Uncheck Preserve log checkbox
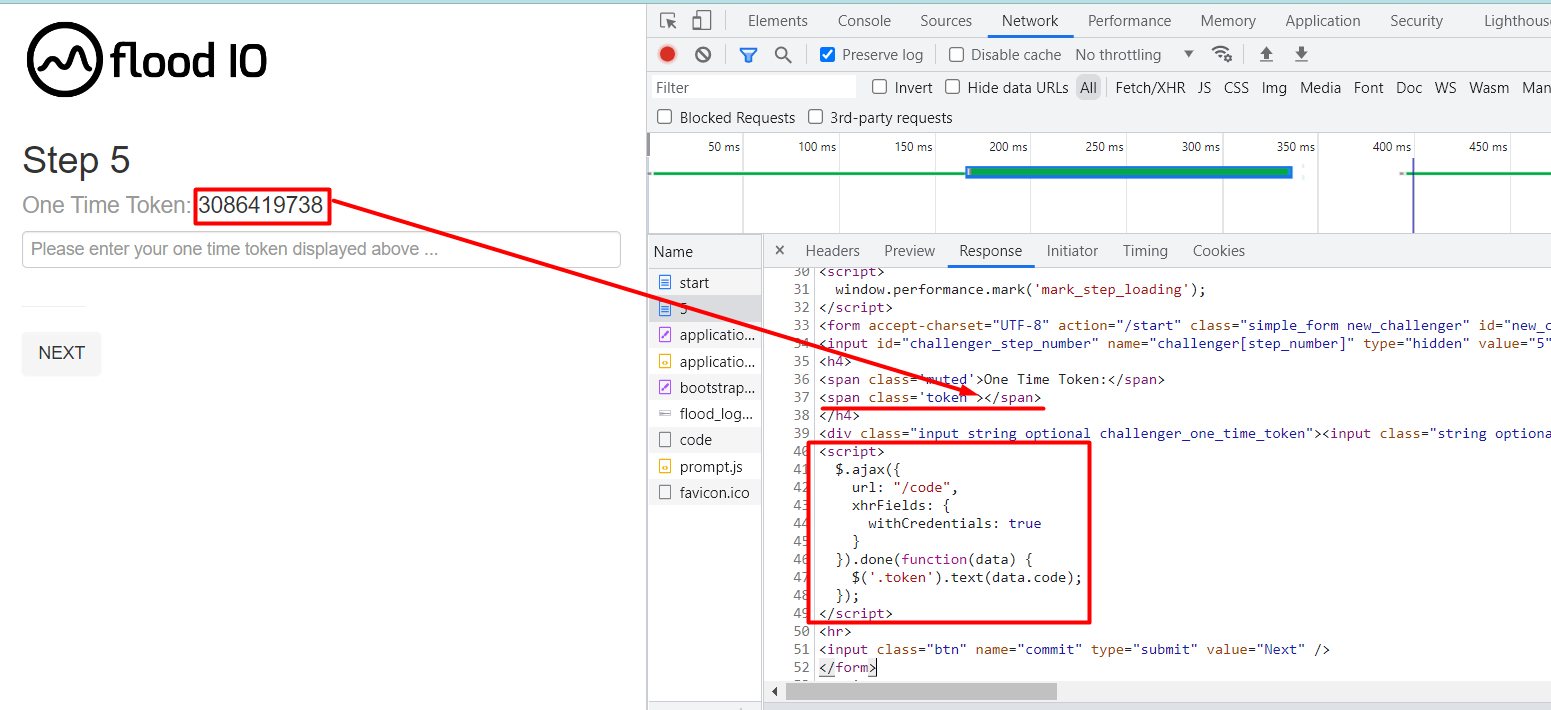This screenshot has height=710, width=1551. tap(827, 55)
